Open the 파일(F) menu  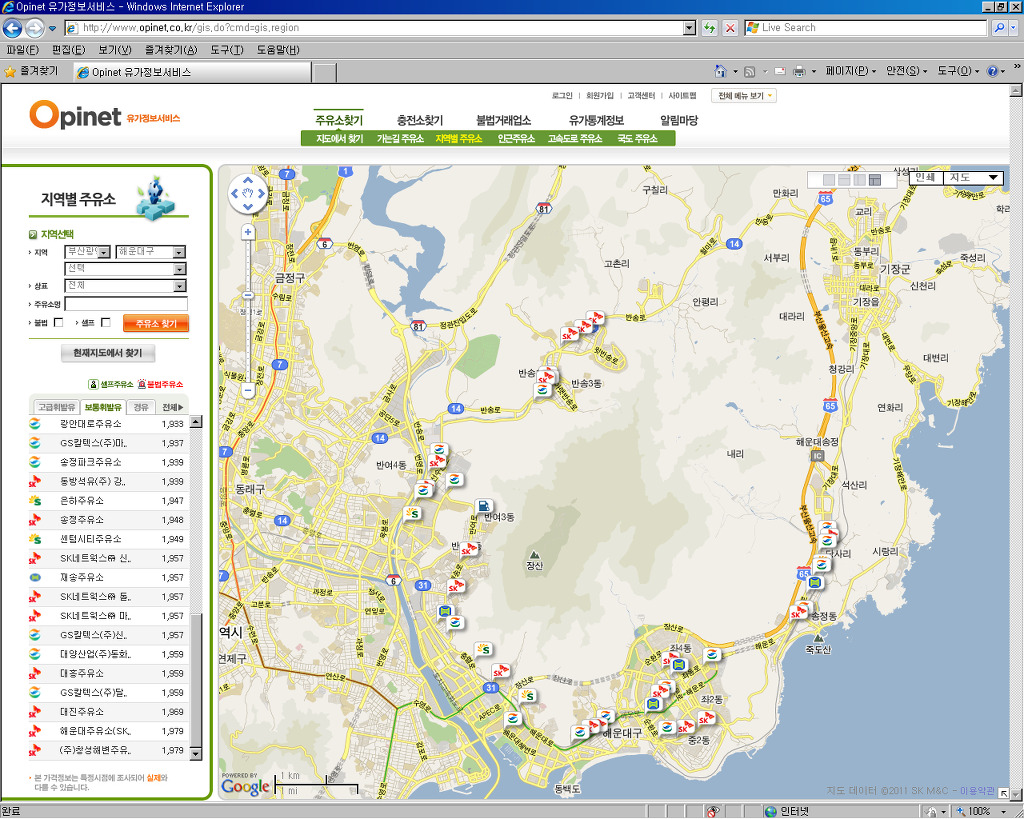tap(22, 50)
